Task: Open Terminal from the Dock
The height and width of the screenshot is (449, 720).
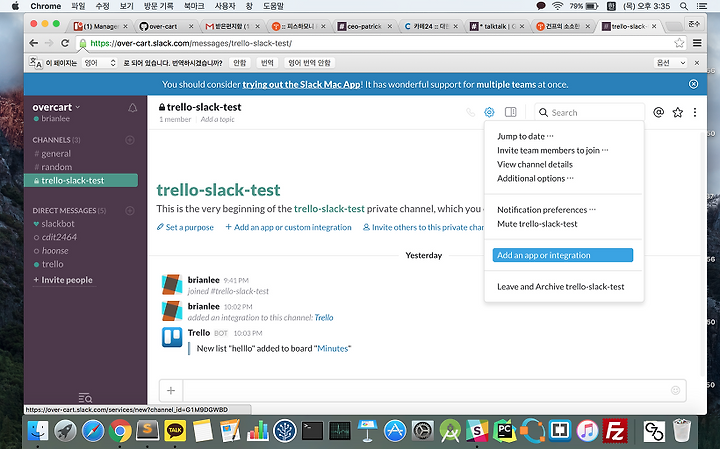Action: click(312, 431)
